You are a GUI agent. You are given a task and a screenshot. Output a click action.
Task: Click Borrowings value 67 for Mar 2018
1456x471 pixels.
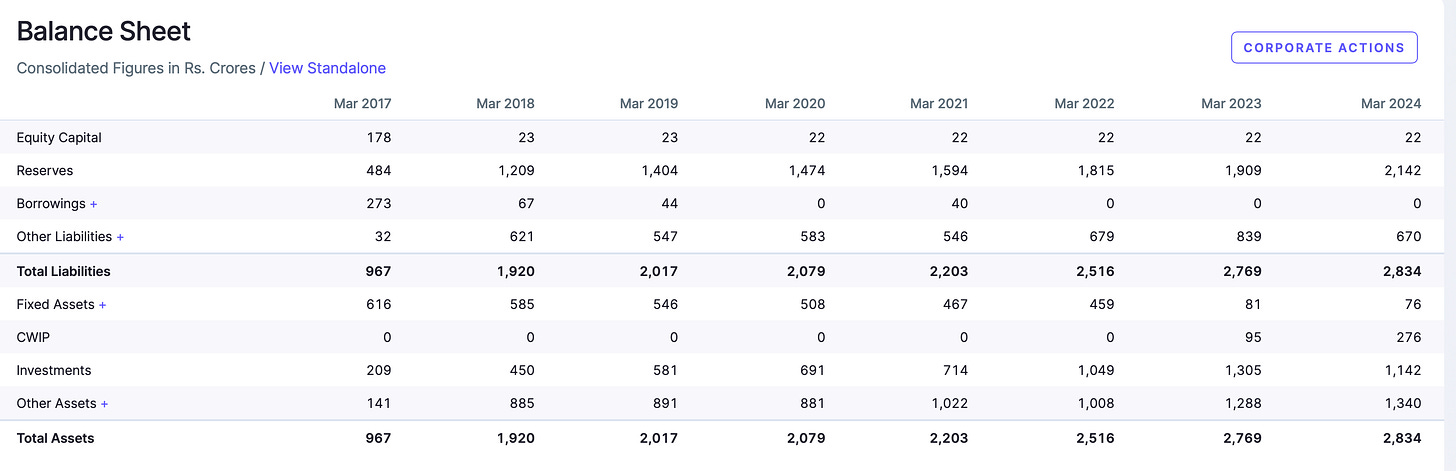525,204
